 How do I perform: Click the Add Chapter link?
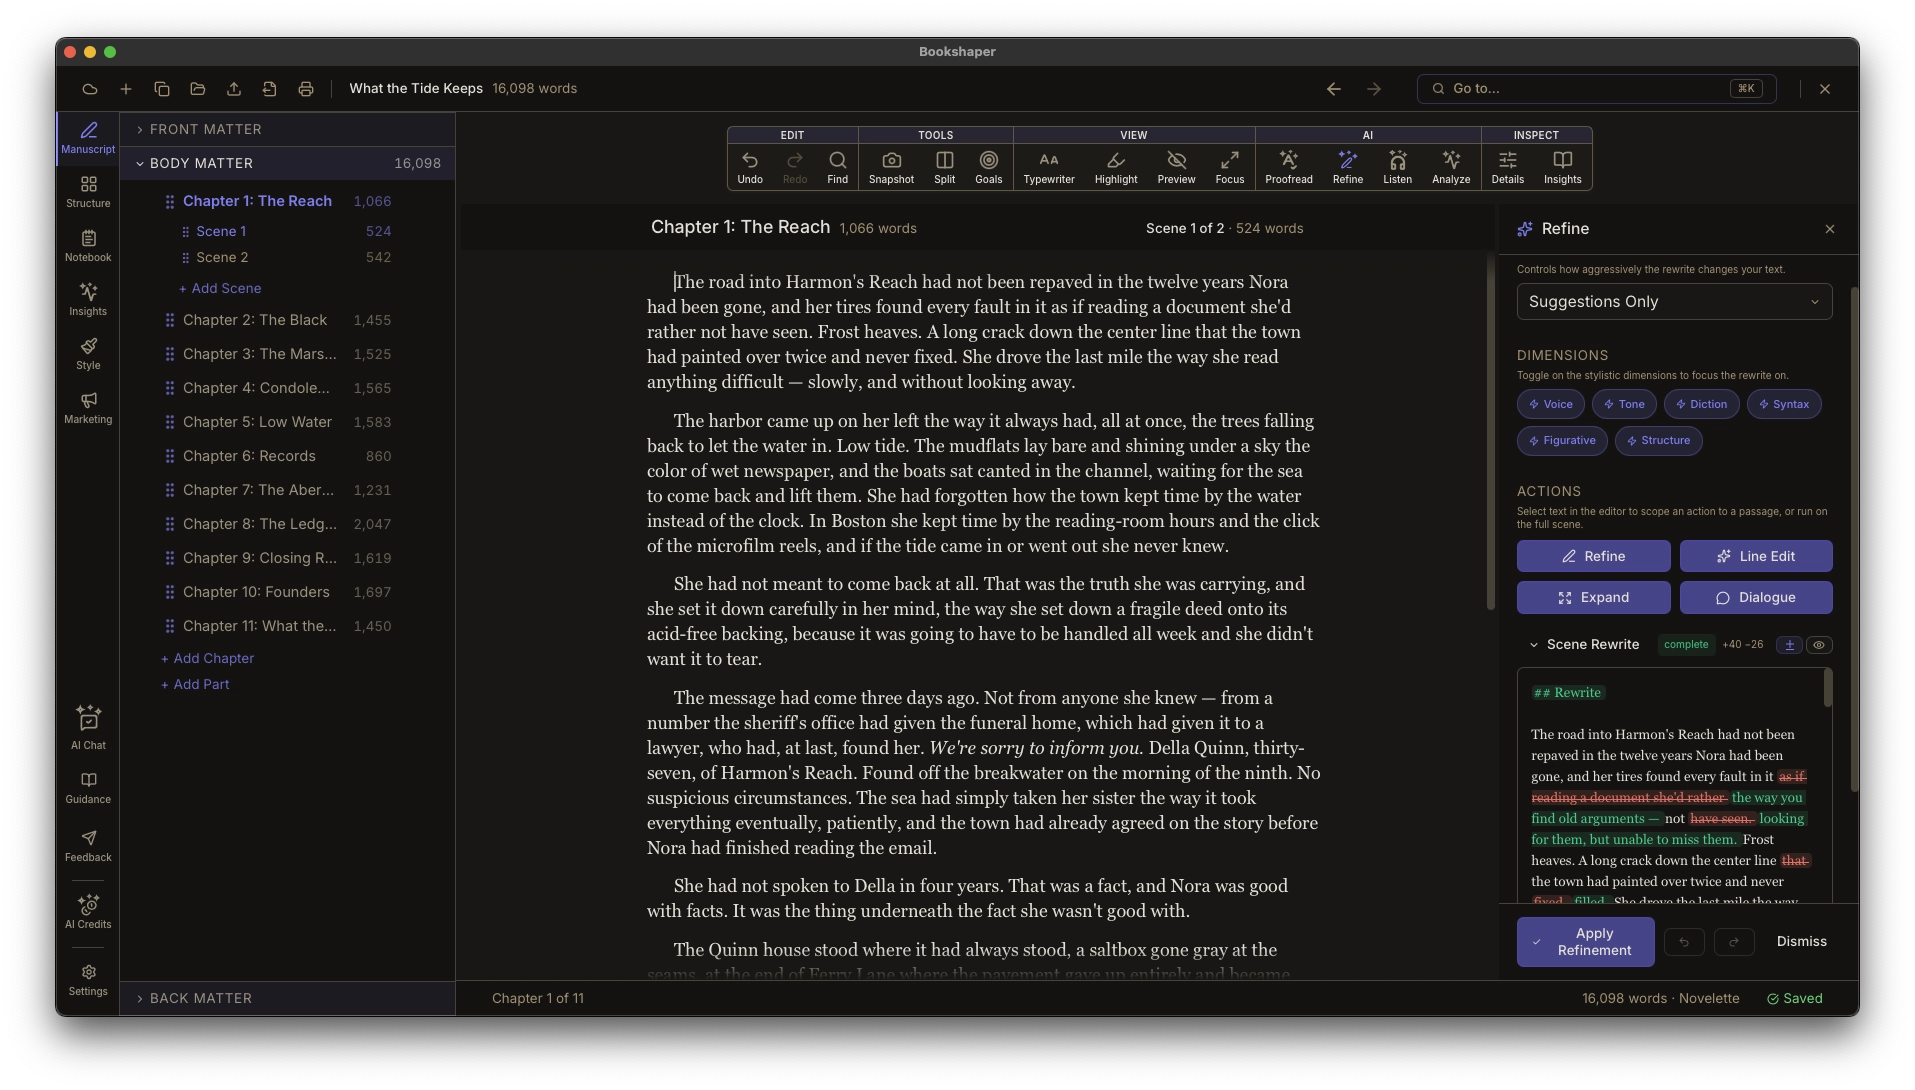point(207,658)
